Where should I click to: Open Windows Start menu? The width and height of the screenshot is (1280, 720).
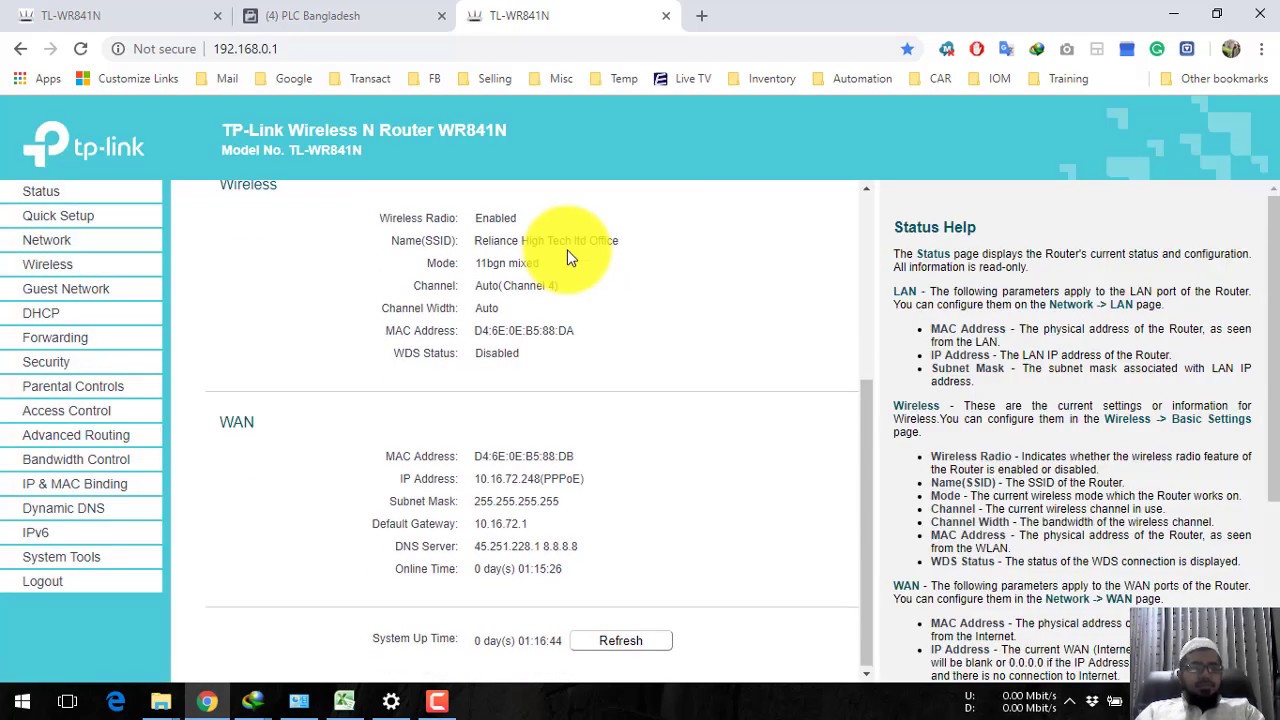point(22,701)
